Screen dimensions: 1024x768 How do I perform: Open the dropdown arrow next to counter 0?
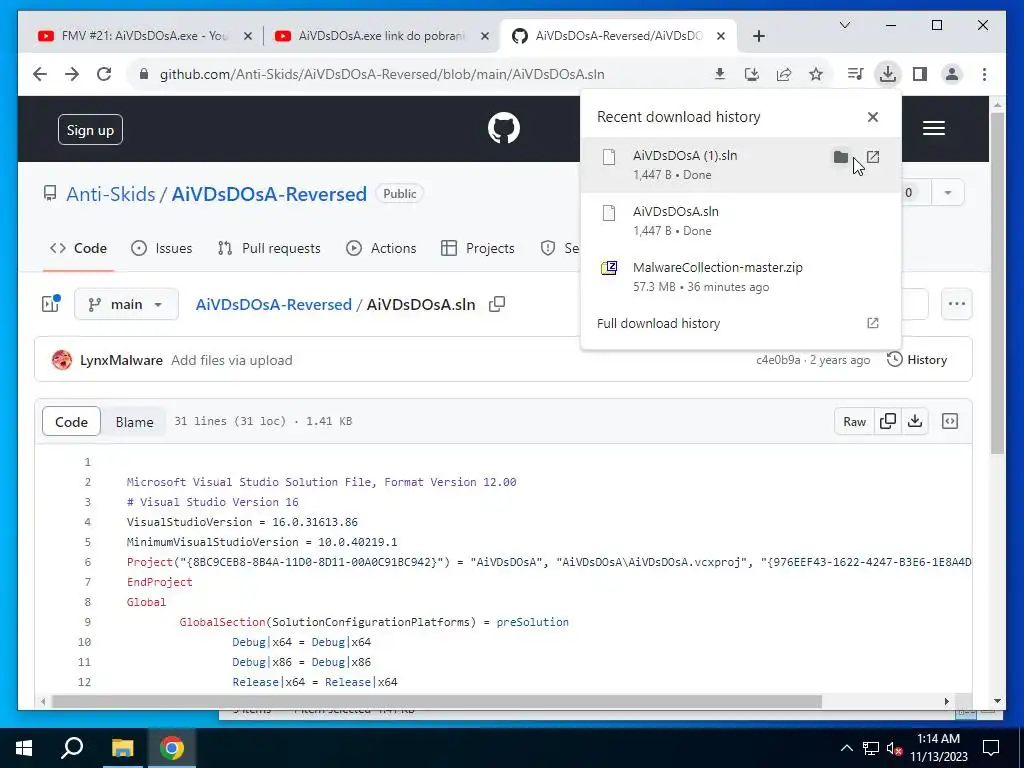948,193
